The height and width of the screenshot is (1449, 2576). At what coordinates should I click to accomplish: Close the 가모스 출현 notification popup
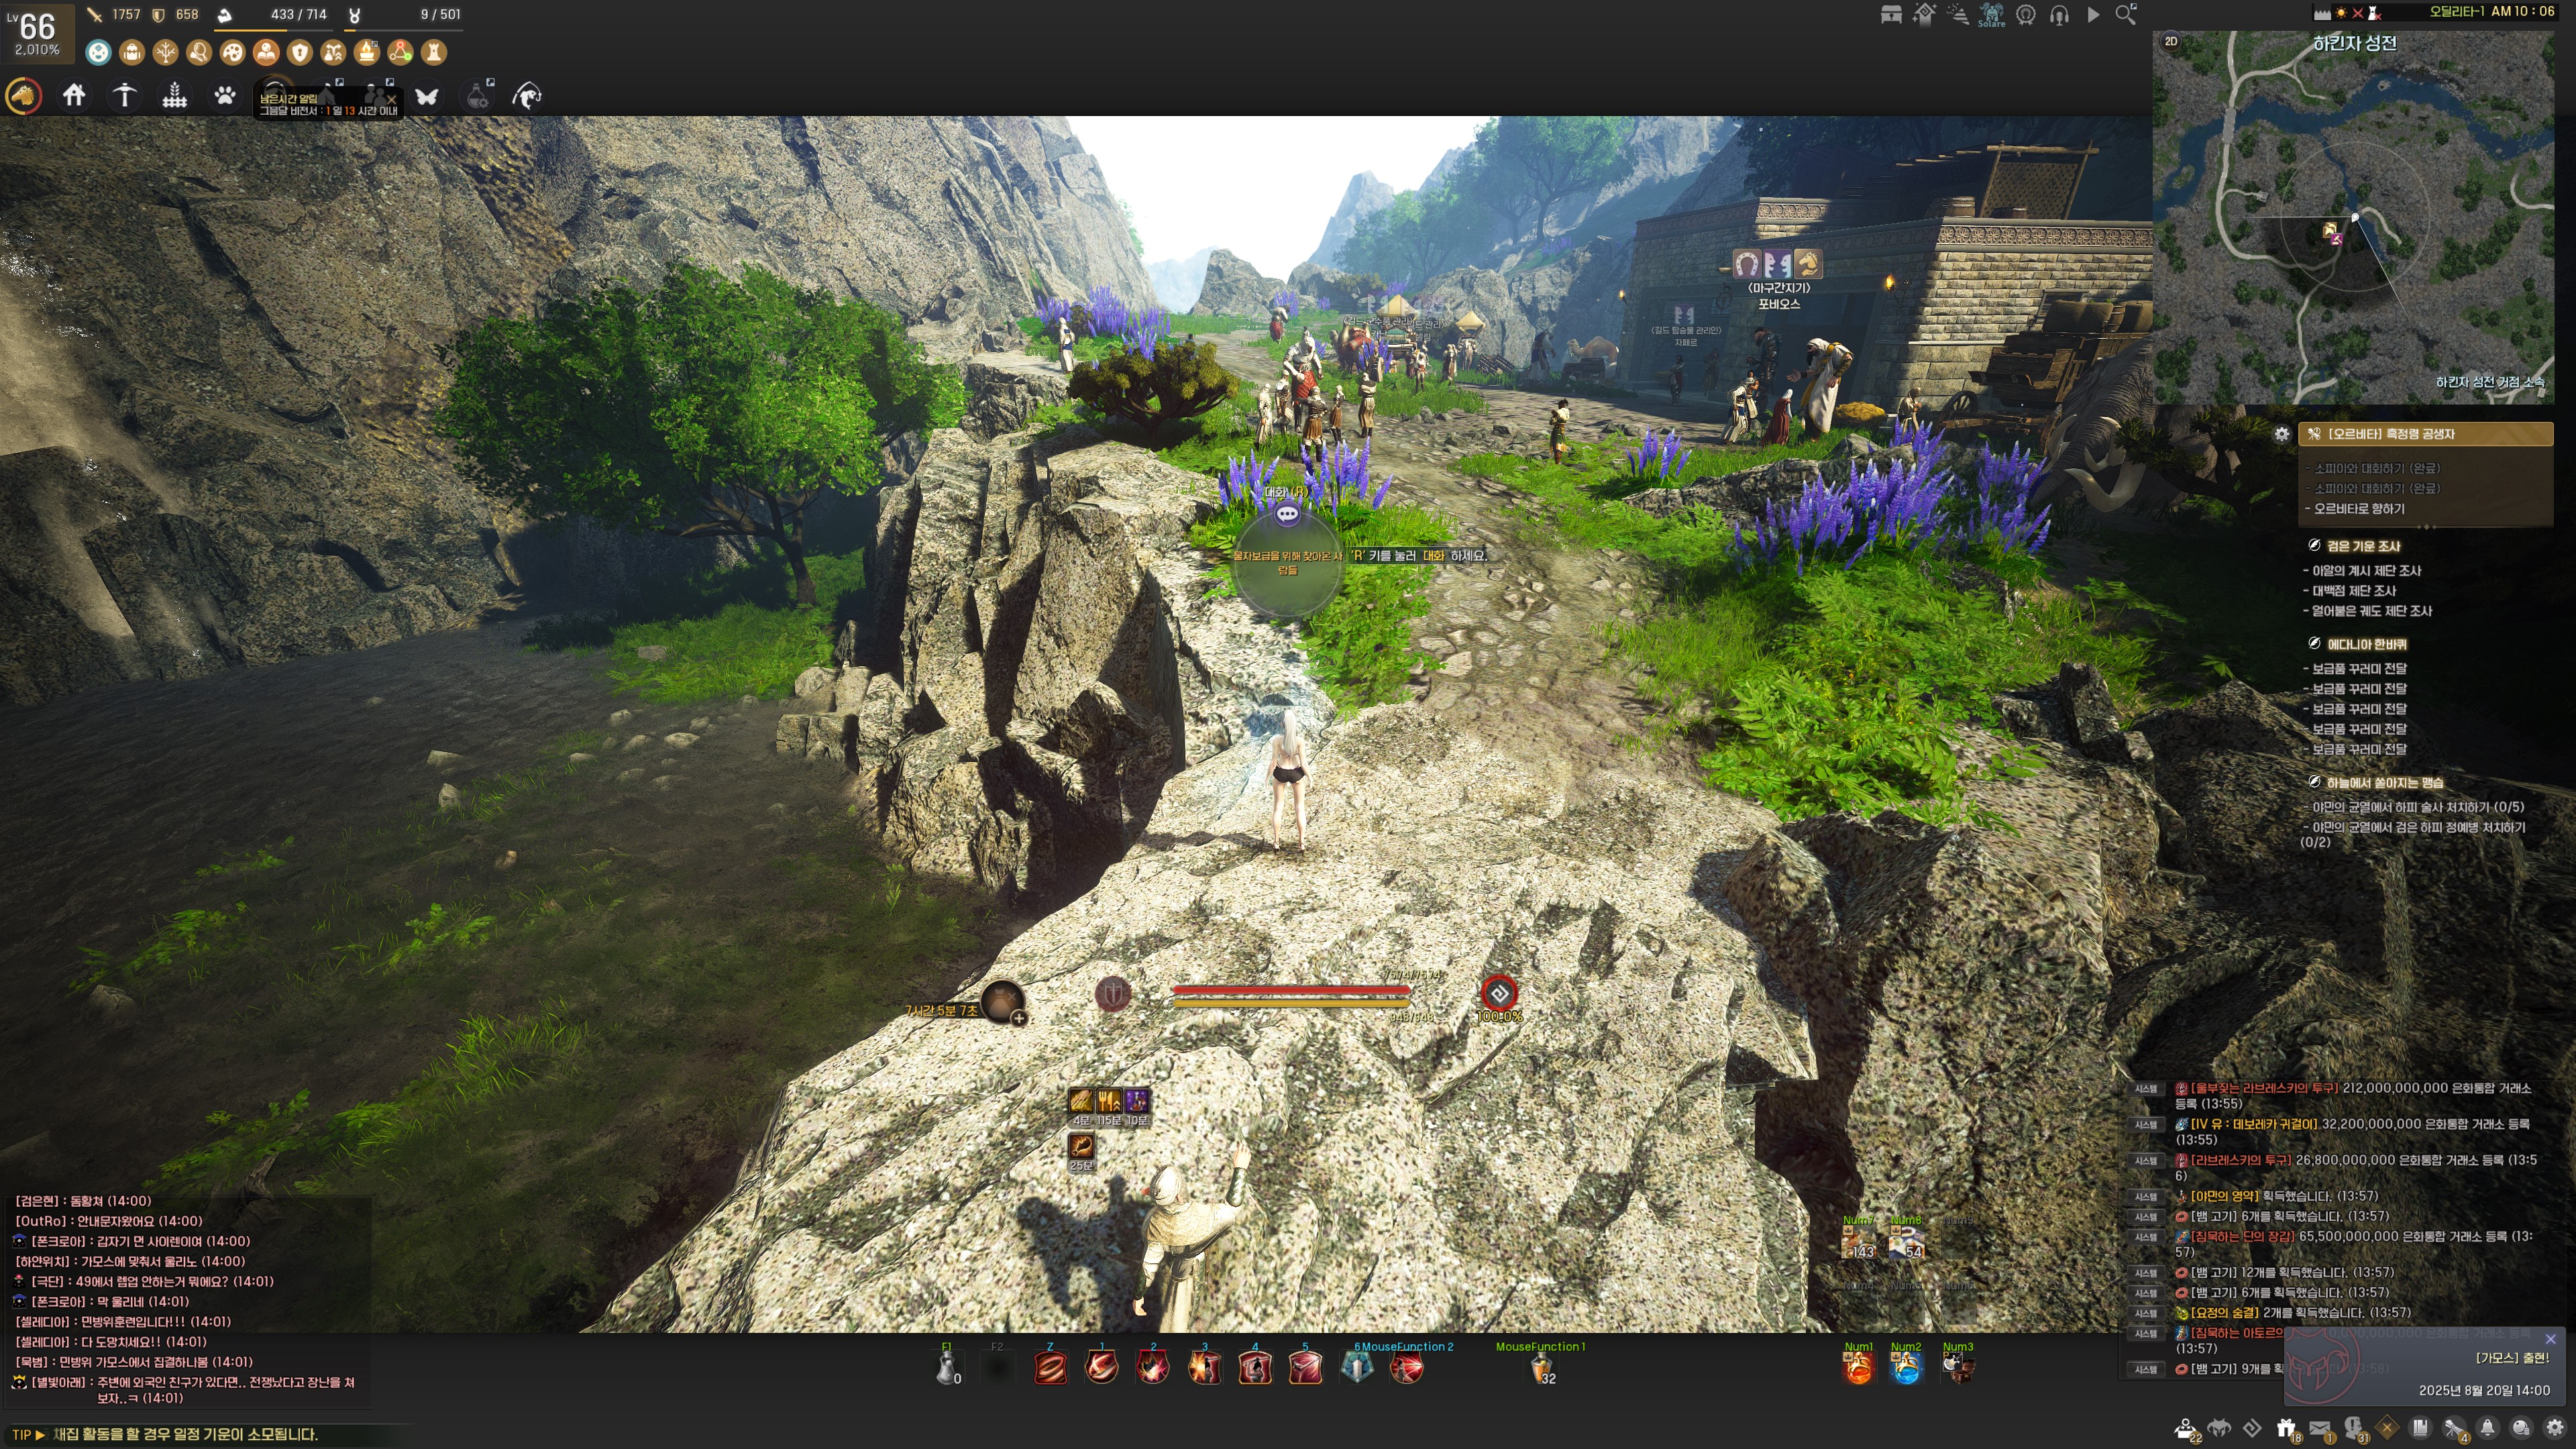pyautogui.click(x=2550, y=1339)
